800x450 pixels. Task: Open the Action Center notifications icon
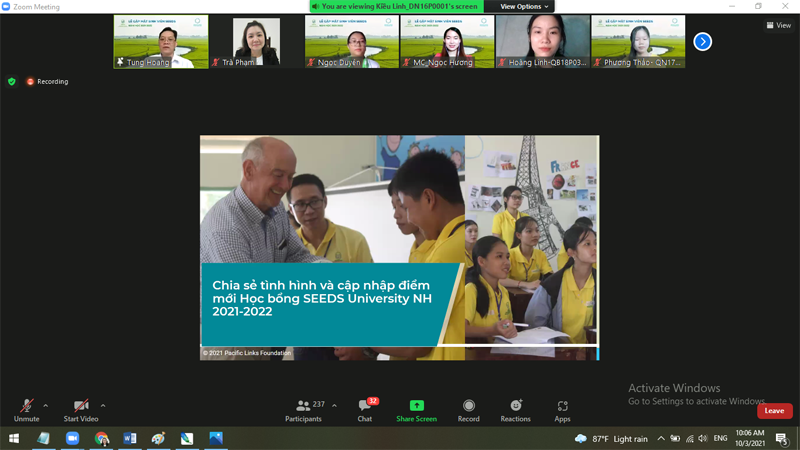782,438
